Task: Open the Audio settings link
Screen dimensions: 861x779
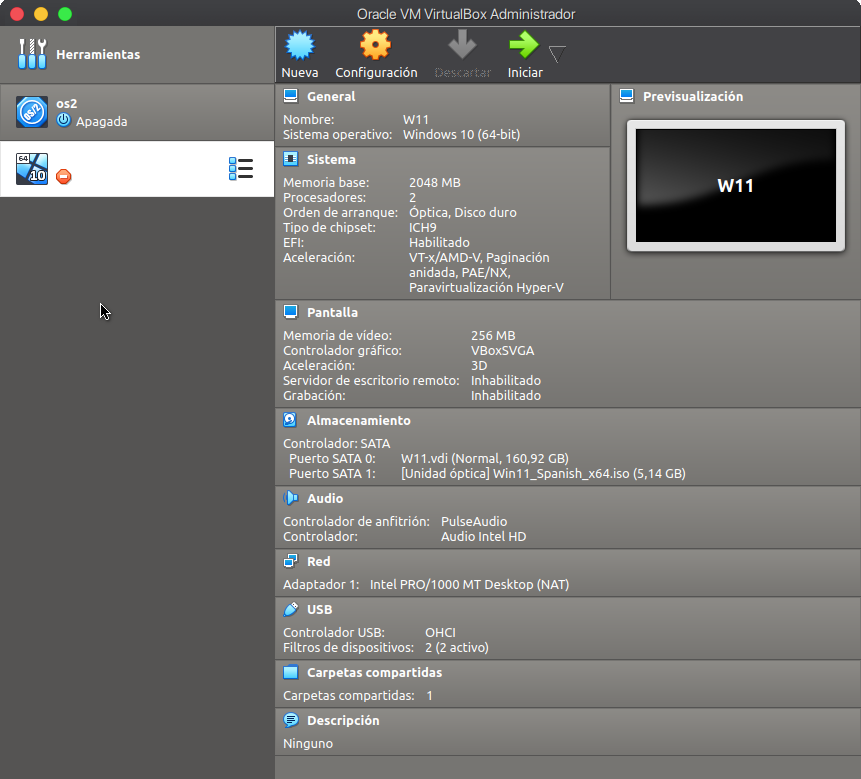Action: point(325,498)
